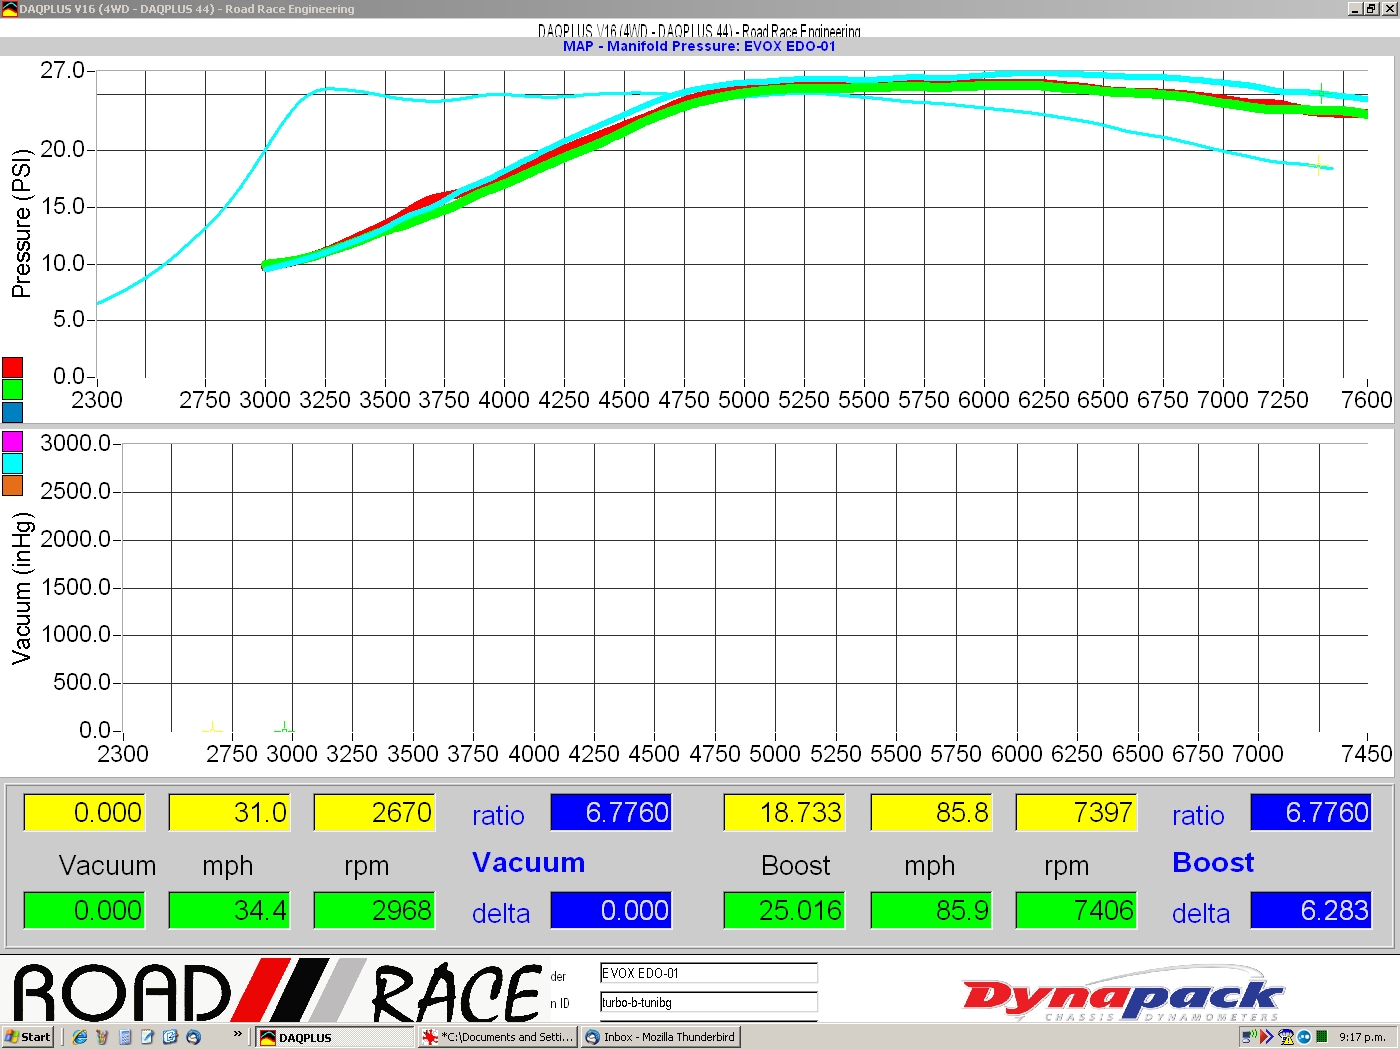The width and height of the screenshot is (1400, 1050).
Task: Switch to DAQPLUS taskbar button
Action: pyautogui.click(x=335, y=1037)
